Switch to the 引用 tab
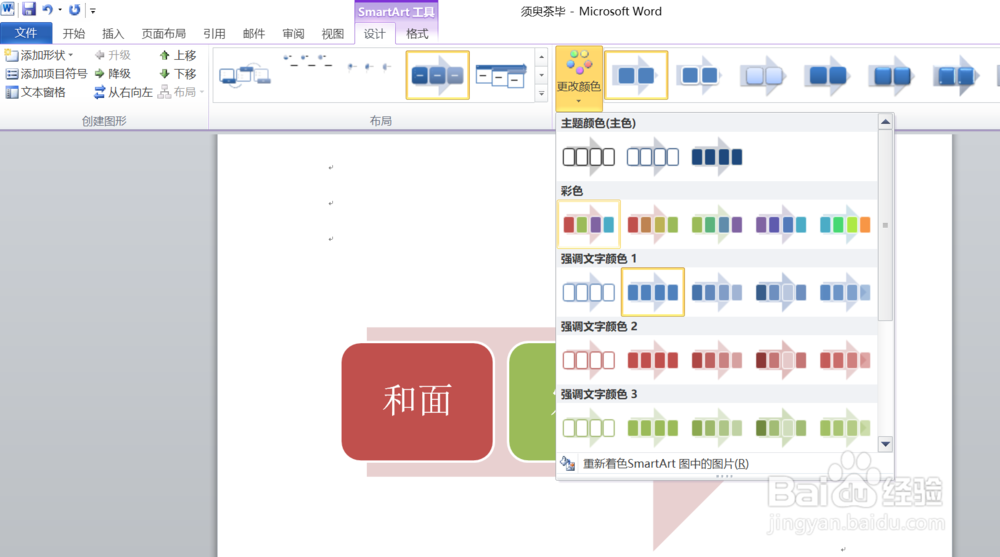Viewport: 1000px width, 557px height. pyautogui.click(x=214, y=34)
